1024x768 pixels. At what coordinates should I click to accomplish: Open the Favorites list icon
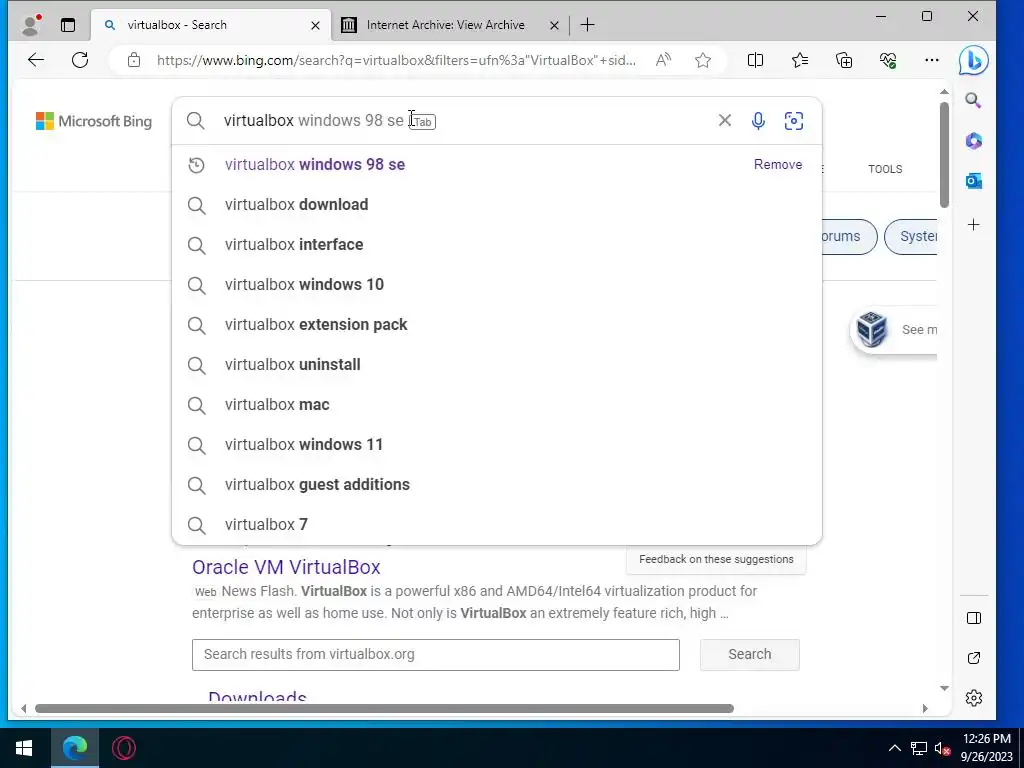(x=799, y=60)
